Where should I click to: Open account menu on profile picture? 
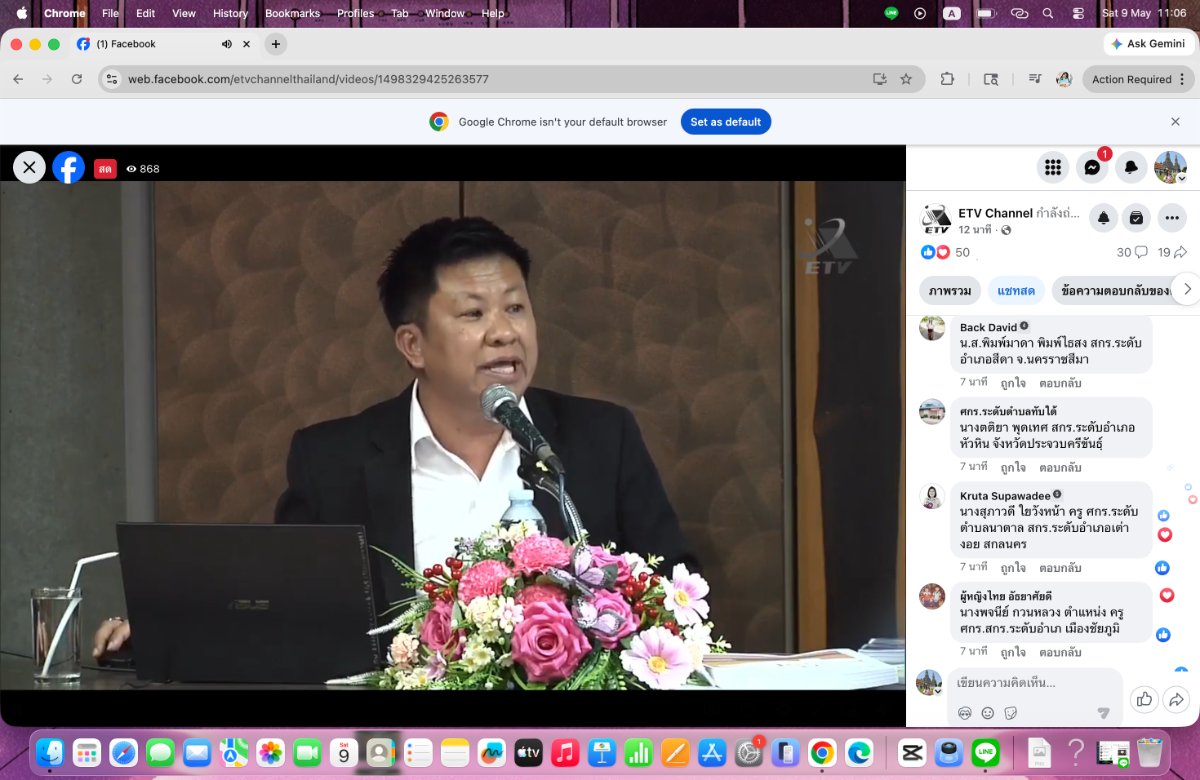(x=1170, y=168)
